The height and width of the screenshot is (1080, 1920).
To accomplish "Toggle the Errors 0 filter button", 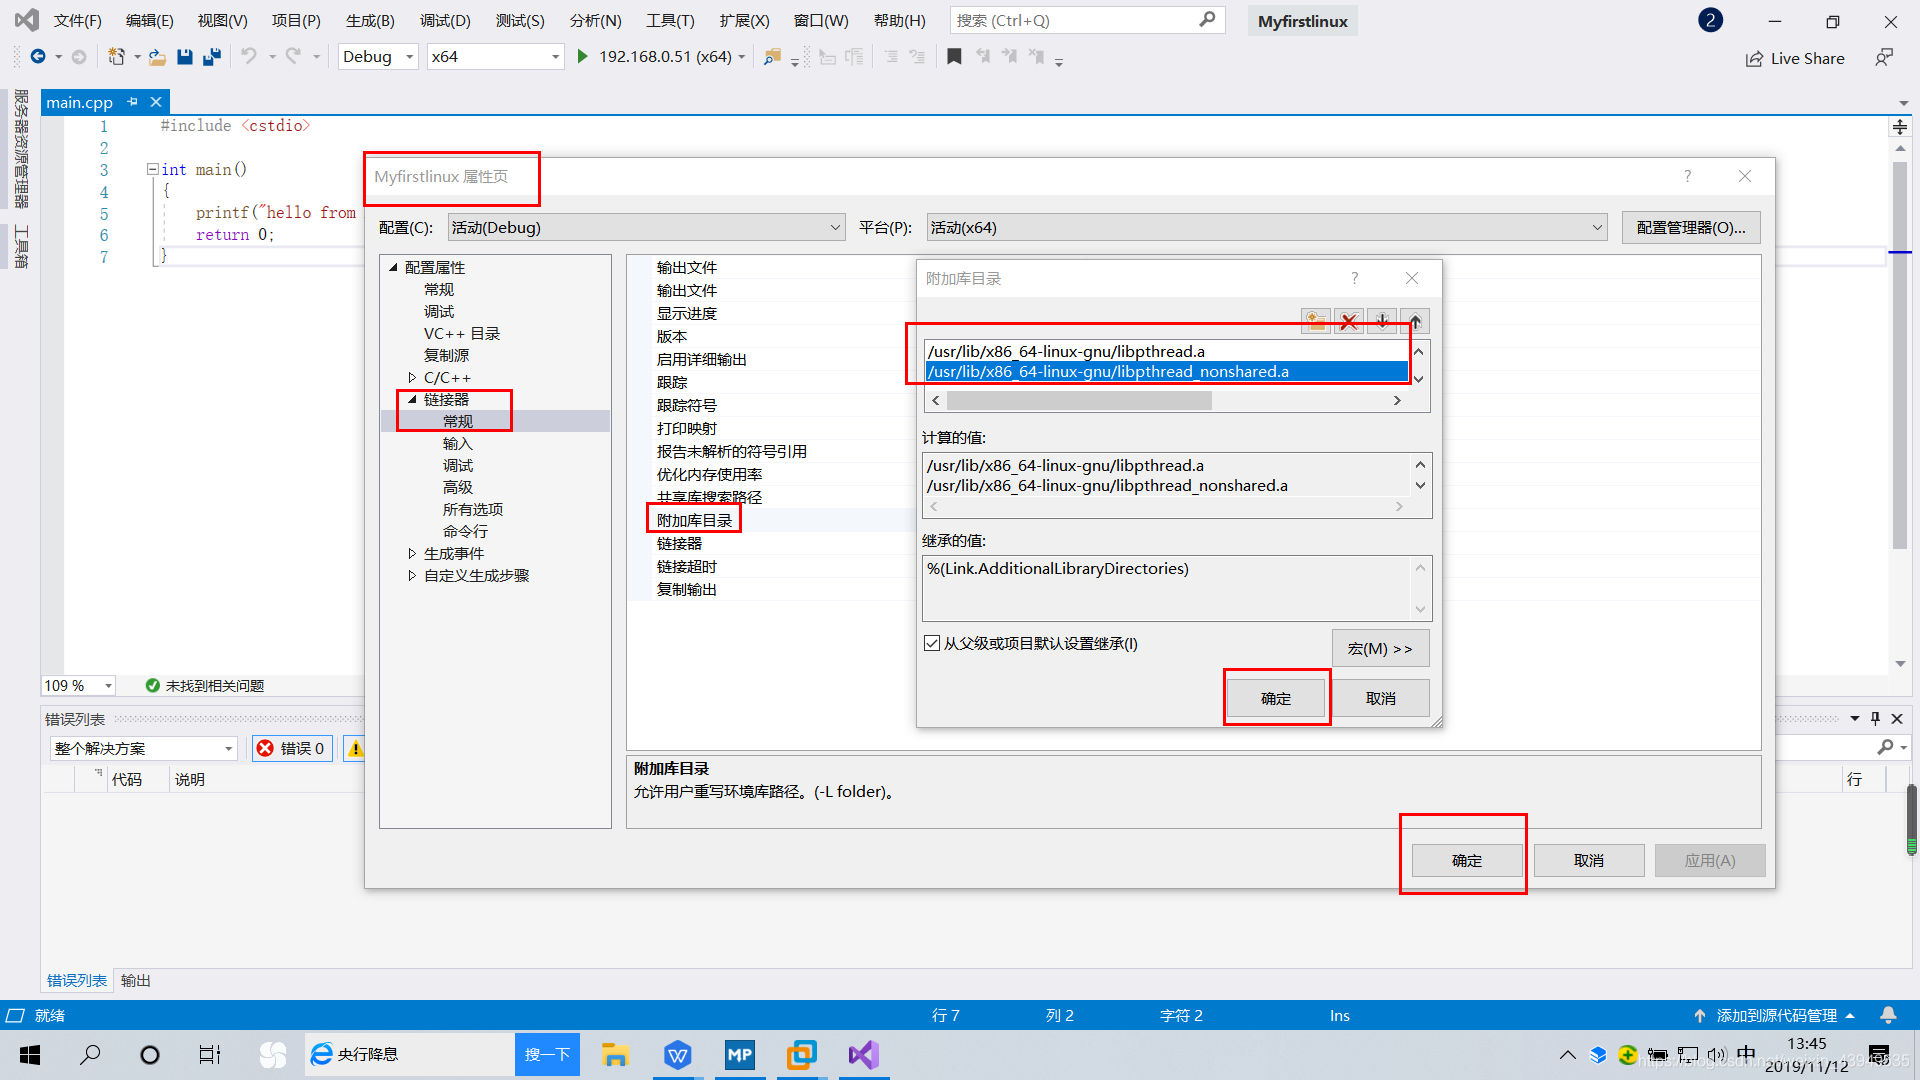I will pos(291,748).
